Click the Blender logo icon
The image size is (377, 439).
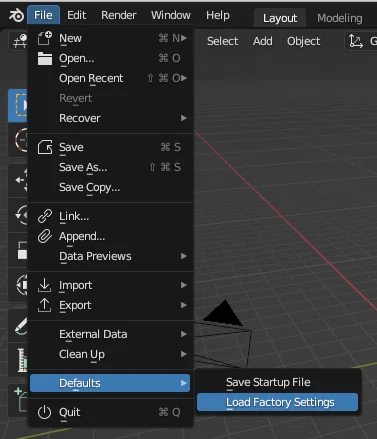pyautogui.click(x=16, y=15)
